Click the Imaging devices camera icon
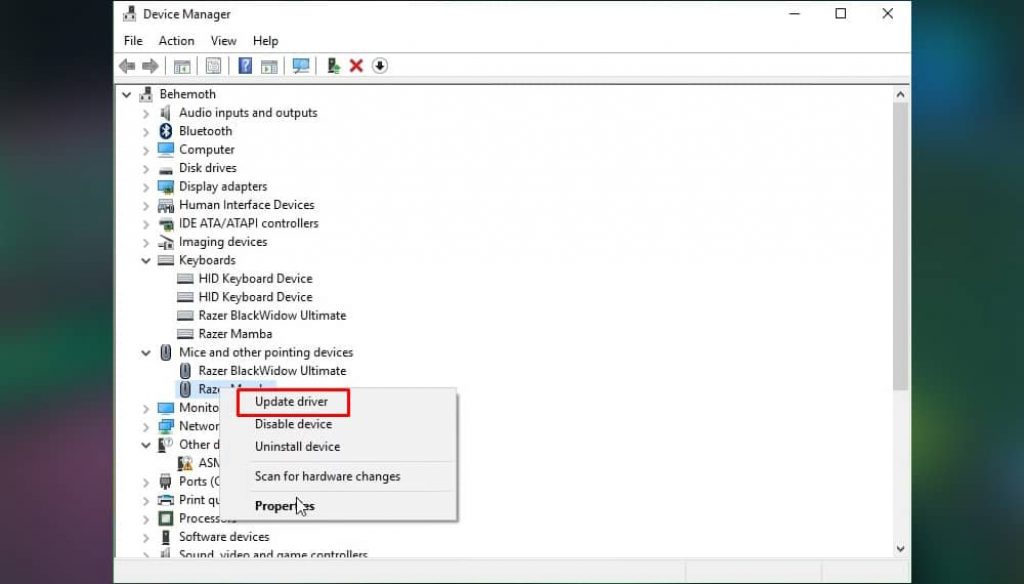This screenshot has width=1024, height=584. [x=166, y=242]
